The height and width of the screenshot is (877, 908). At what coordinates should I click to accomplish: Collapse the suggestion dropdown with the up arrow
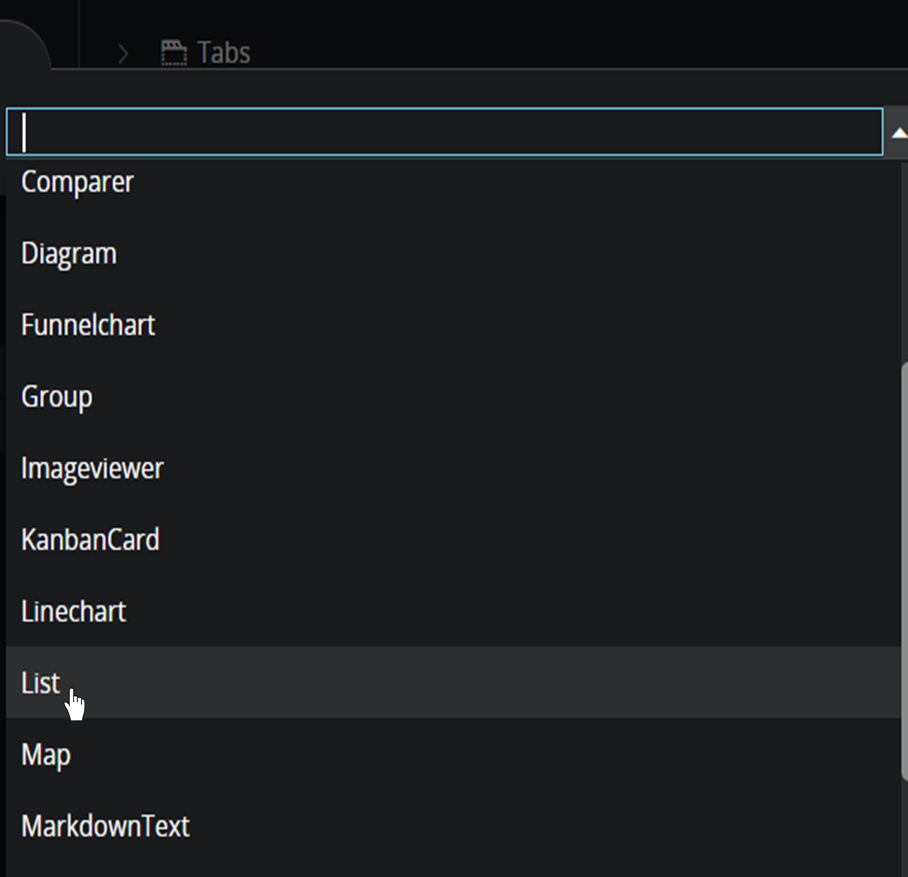point(898,131)
